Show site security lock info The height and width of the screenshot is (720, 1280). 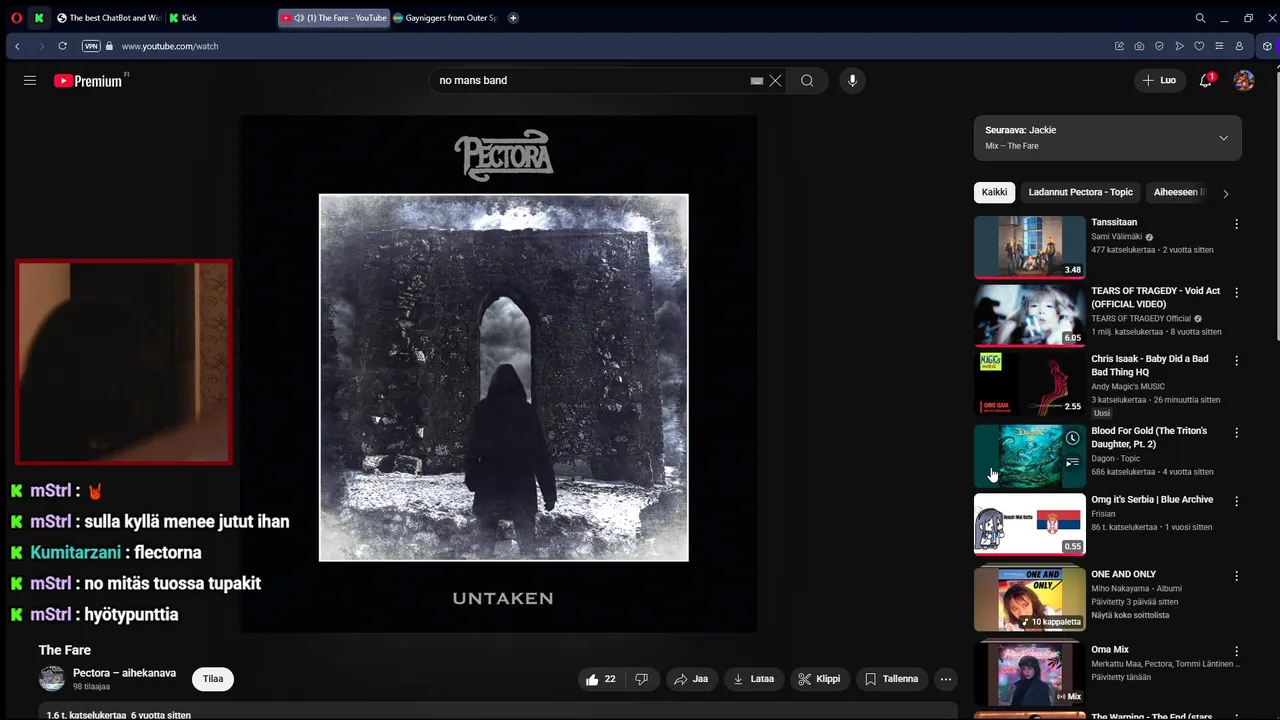coord(109,46)
